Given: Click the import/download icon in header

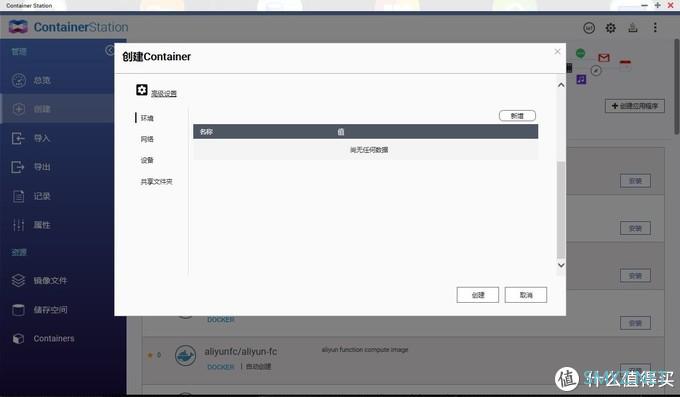Looking at the screenshot, I should [x=633, y=28].
